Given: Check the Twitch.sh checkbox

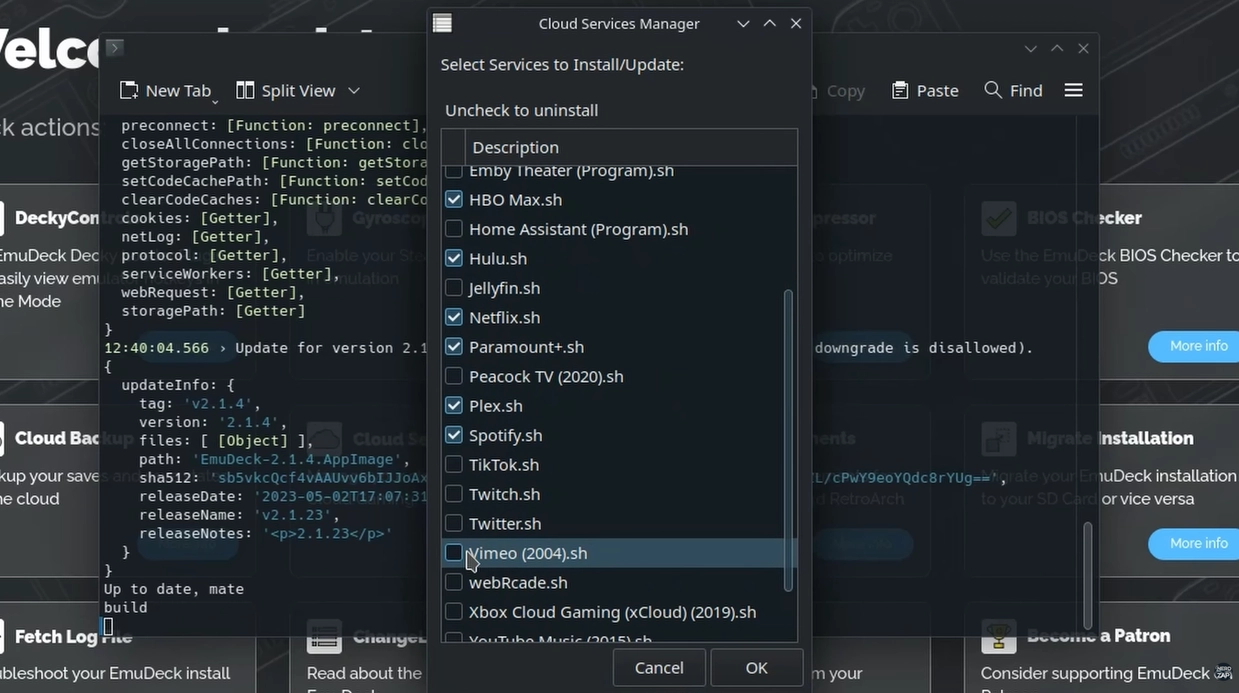Looking at the screenshot, I should tap(454, 494).
